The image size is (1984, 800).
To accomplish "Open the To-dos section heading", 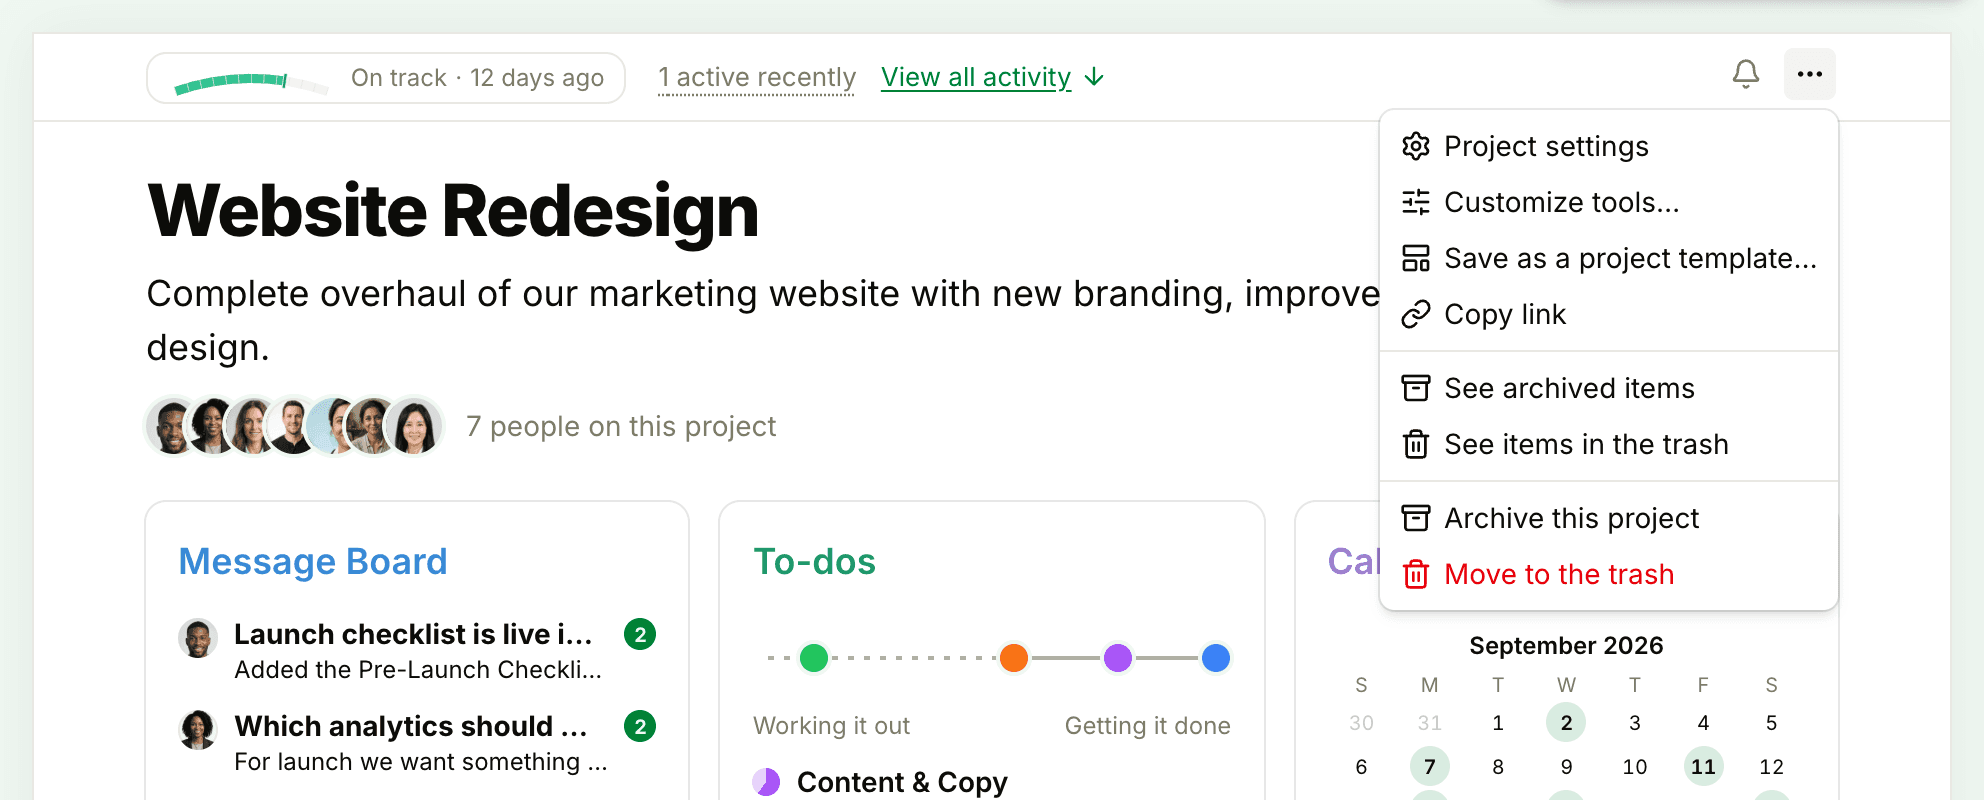I will (815, 562).
